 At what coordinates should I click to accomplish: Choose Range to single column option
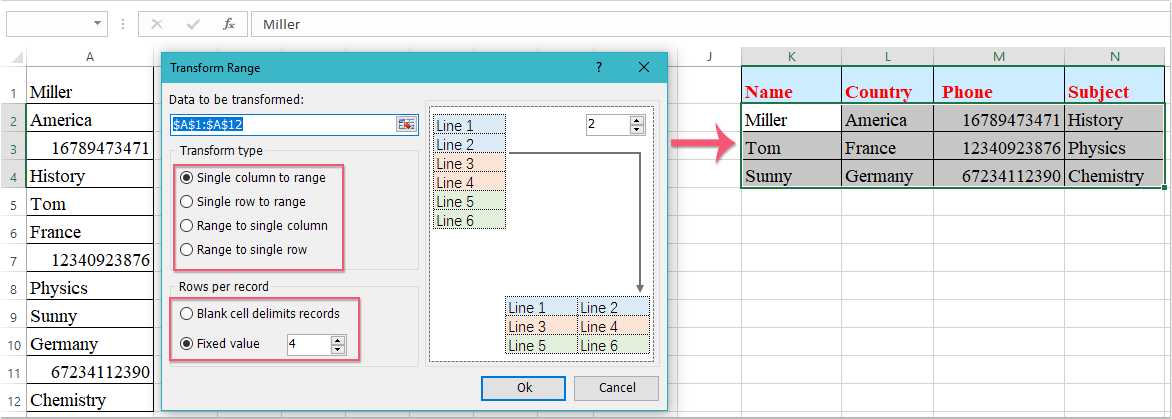[x=187, y=225]
